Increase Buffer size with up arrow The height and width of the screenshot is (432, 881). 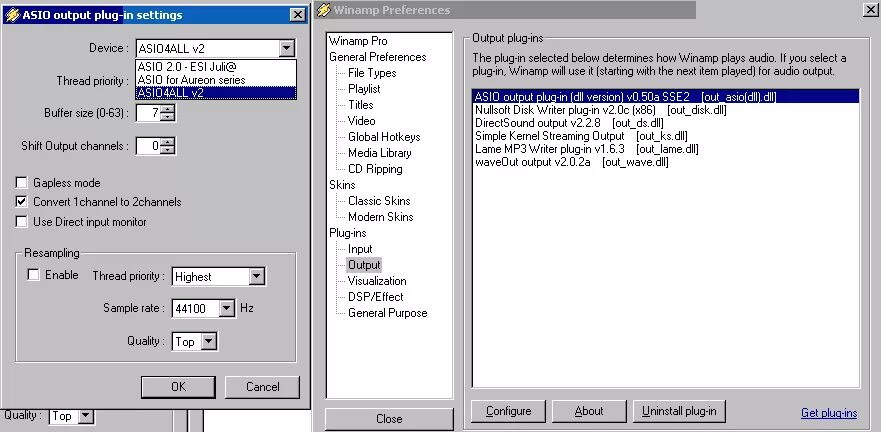coord(167,110)
